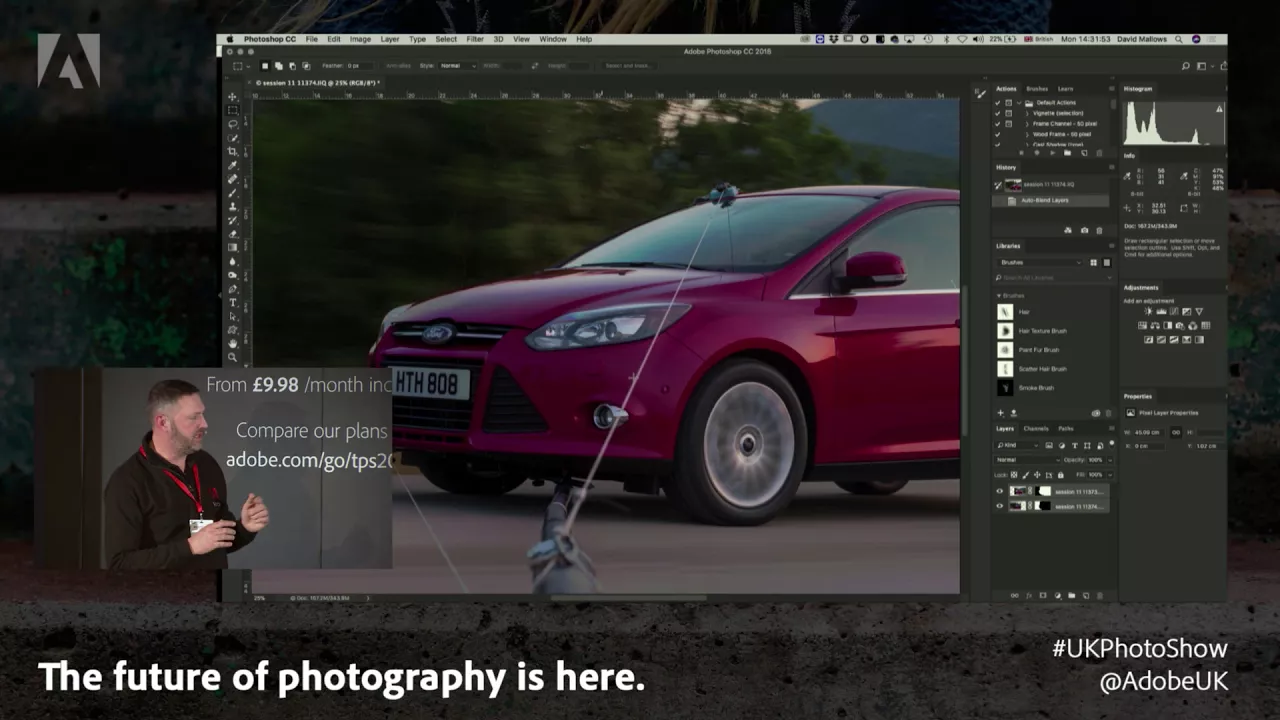Select the Path Selection tool

[233, 318]
